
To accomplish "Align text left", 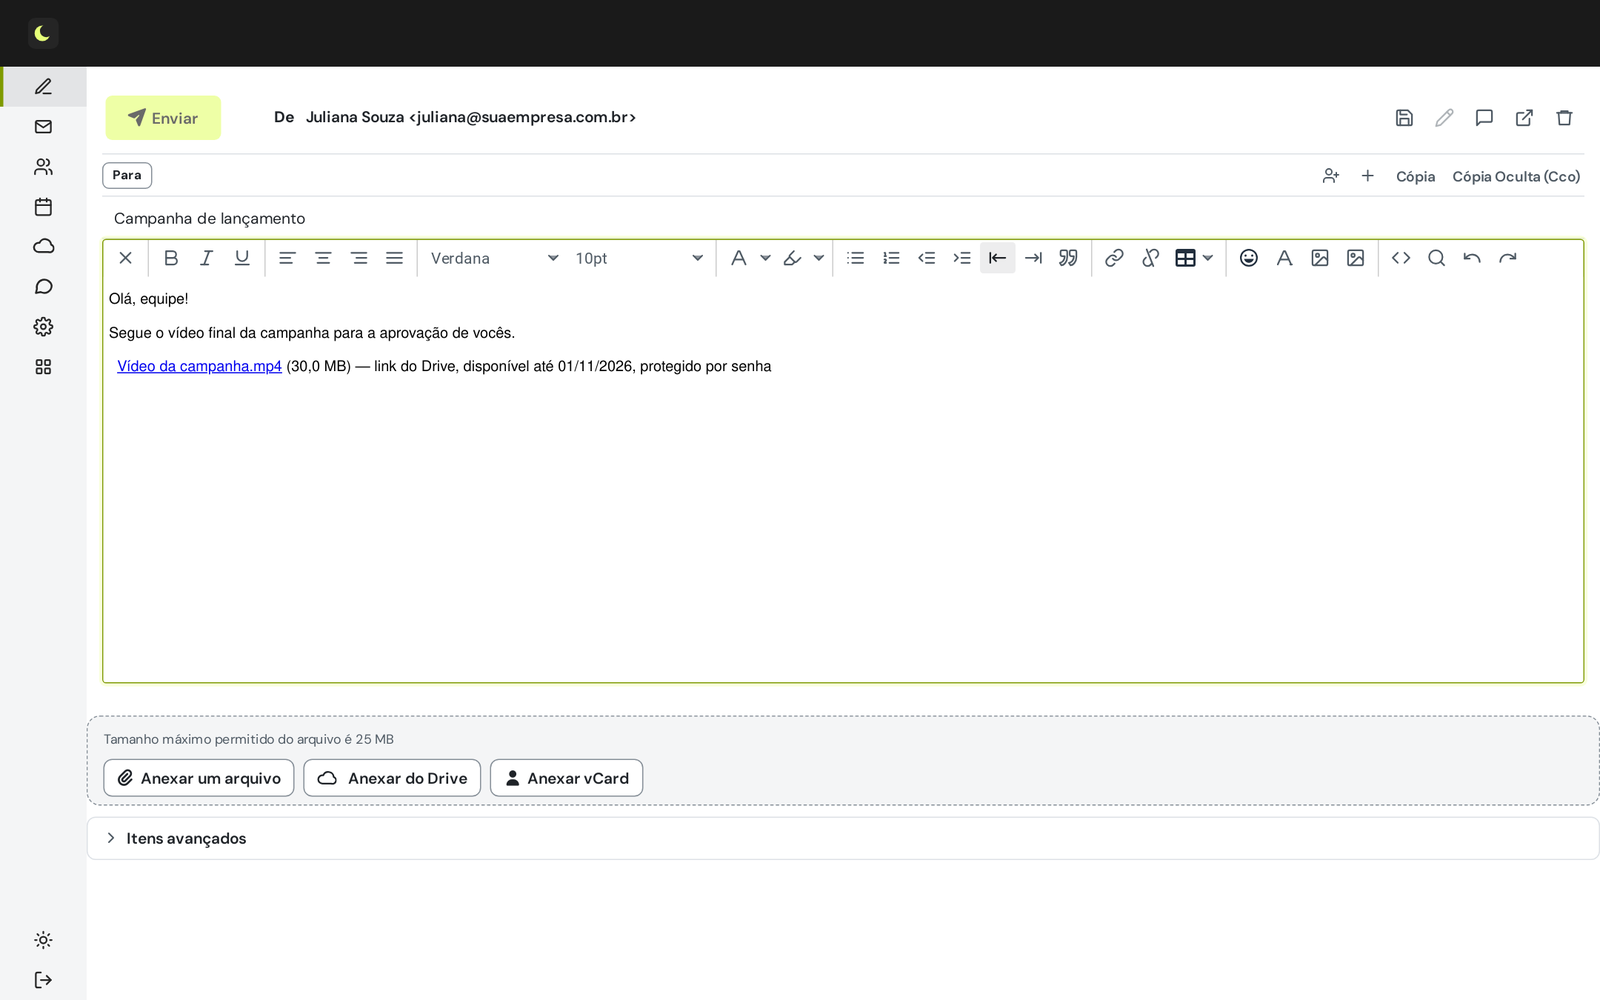I will 287,258.
